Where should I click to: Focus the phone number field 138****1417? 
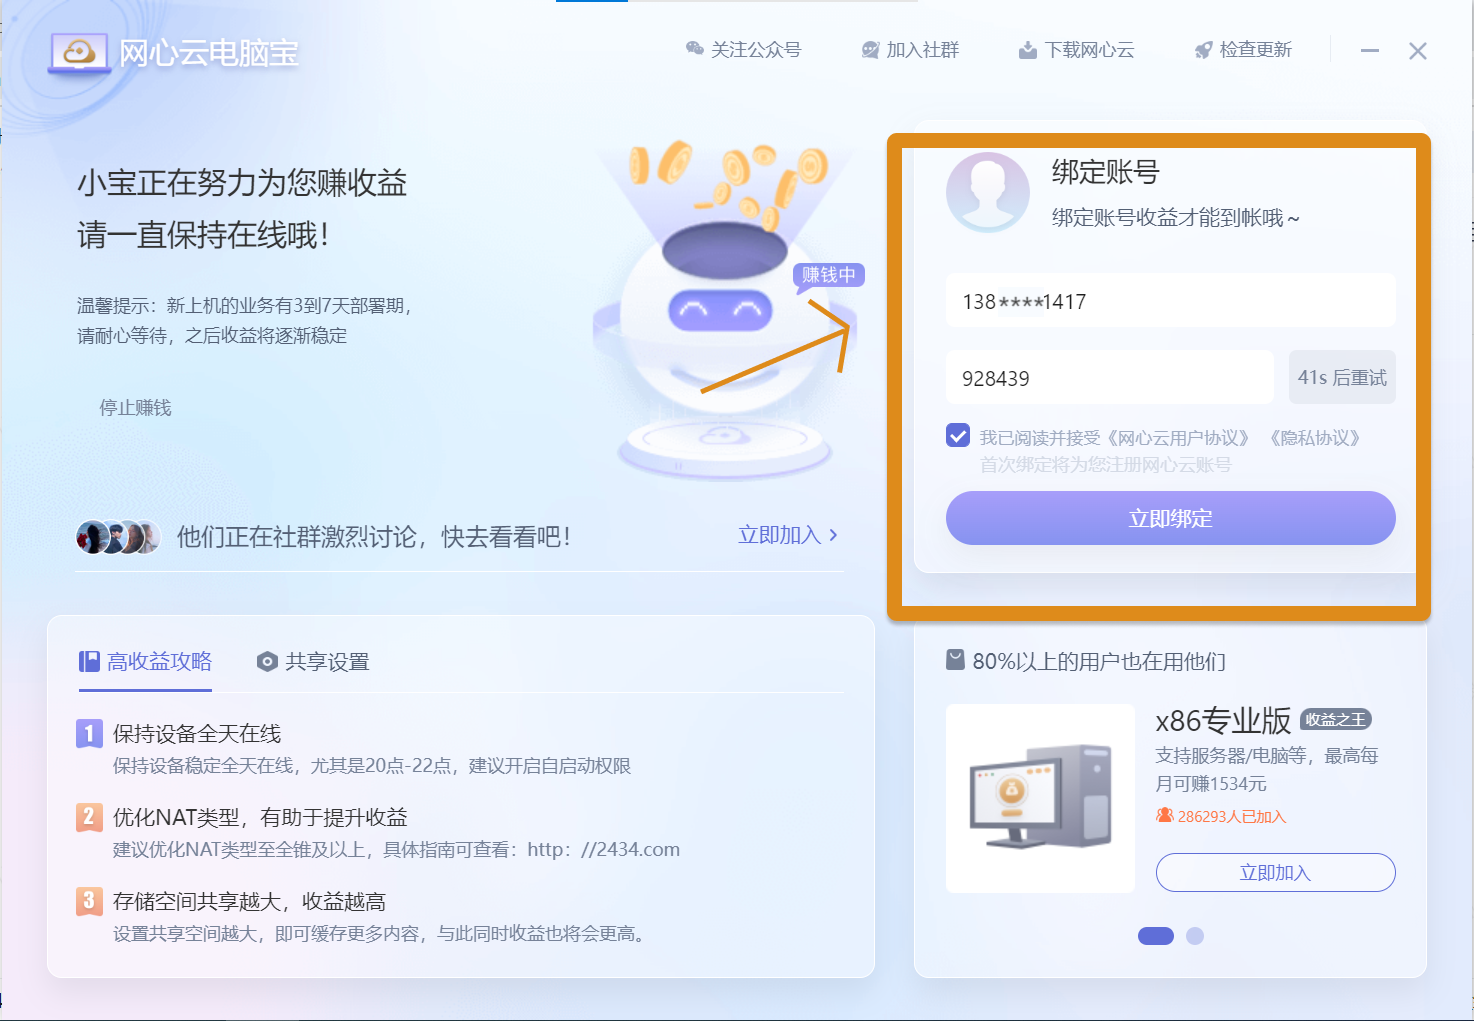[x=1170, y=301]
